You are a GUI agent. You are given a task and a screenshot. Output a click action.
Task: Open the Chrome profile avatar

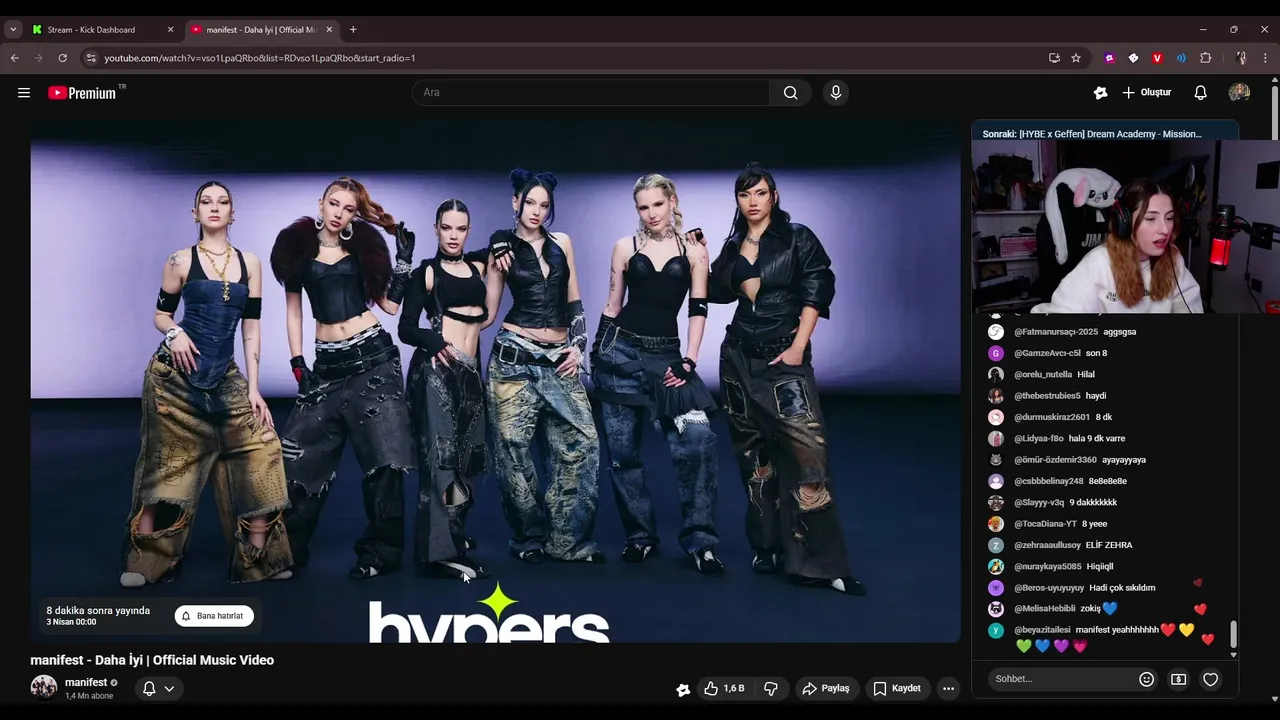point(1241,58)
